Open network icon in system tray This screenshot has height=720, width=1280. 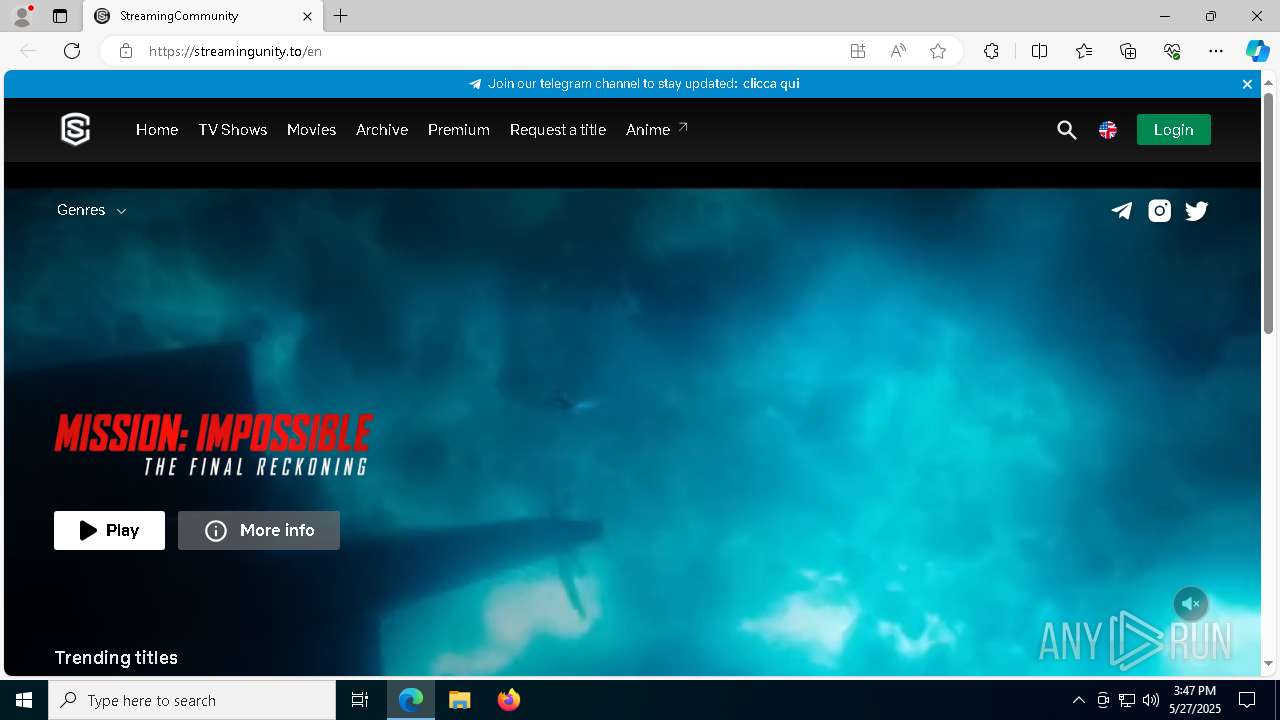click(1127, 700)
